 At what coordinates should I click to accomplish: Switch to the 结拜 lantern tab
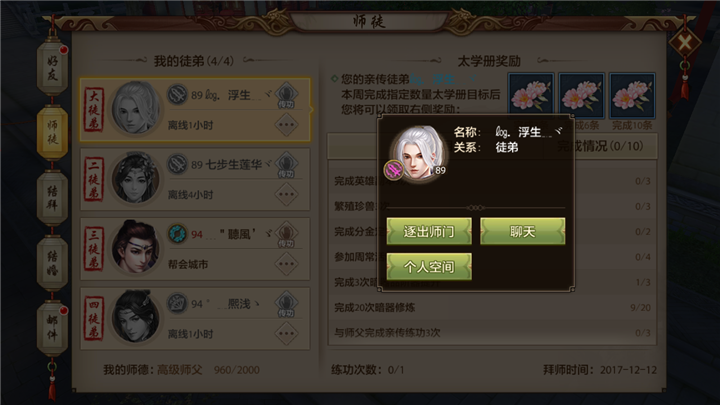click(x=52, y=197)
